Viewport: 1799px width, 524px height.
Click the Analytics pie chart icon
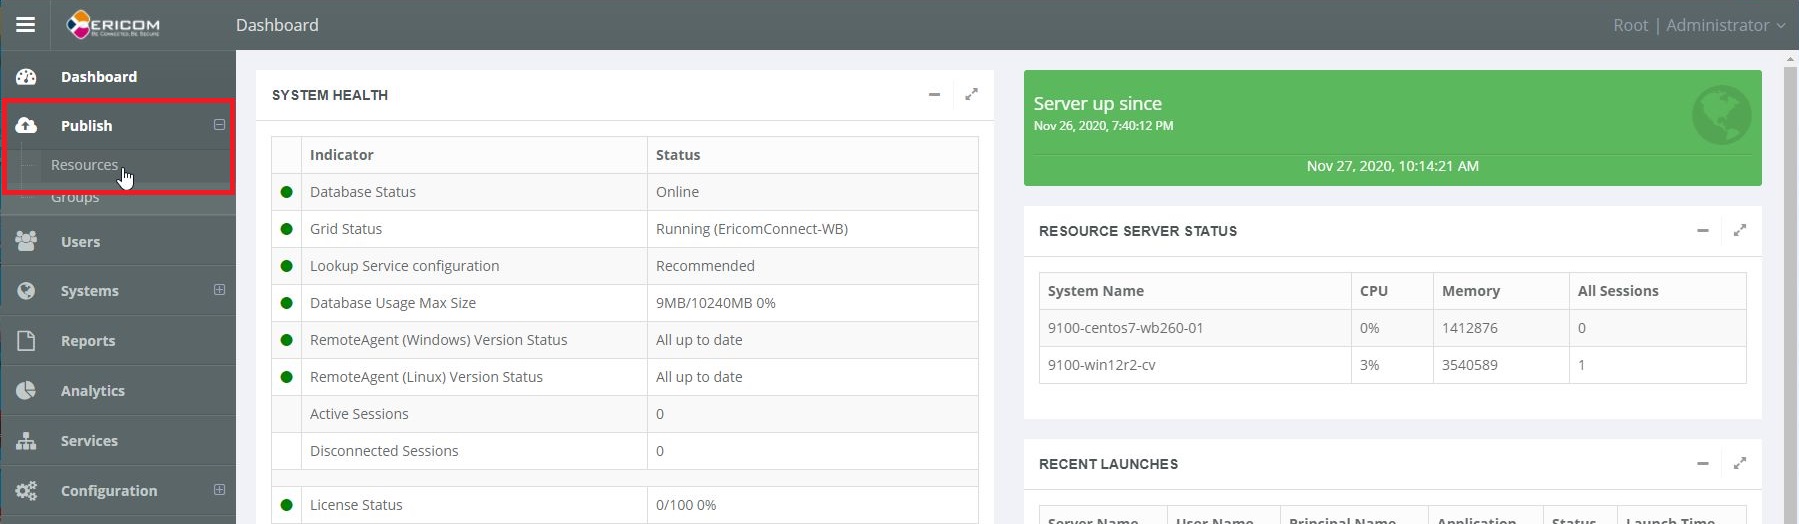27,390
